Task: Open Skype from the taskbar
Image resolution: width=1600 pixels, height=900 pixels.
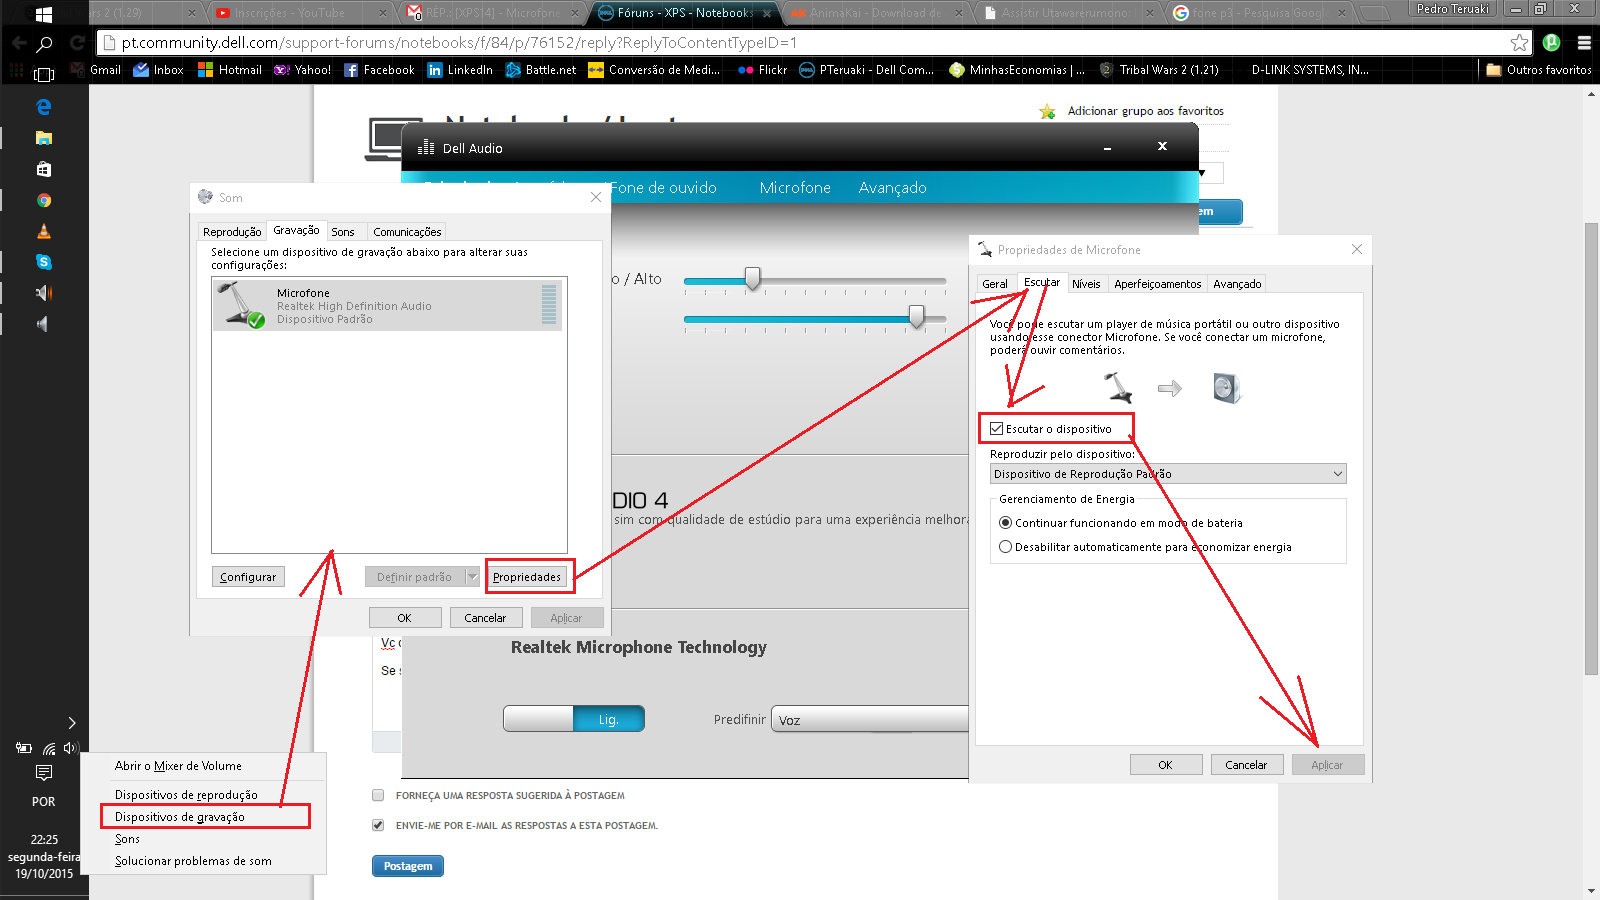Action: point(43,262)
